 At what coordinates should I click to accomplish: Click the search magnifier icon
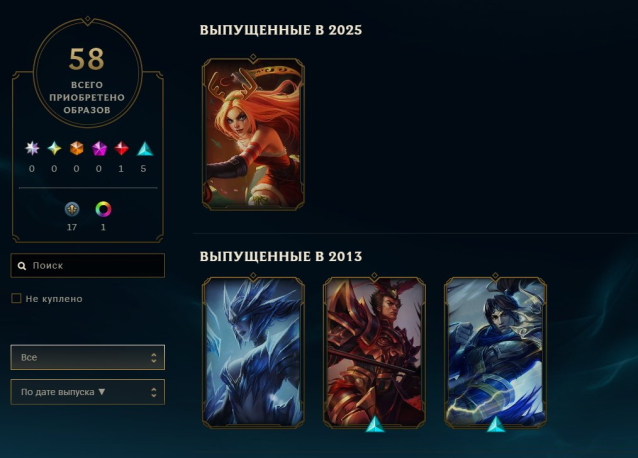[x=22, y=266]
